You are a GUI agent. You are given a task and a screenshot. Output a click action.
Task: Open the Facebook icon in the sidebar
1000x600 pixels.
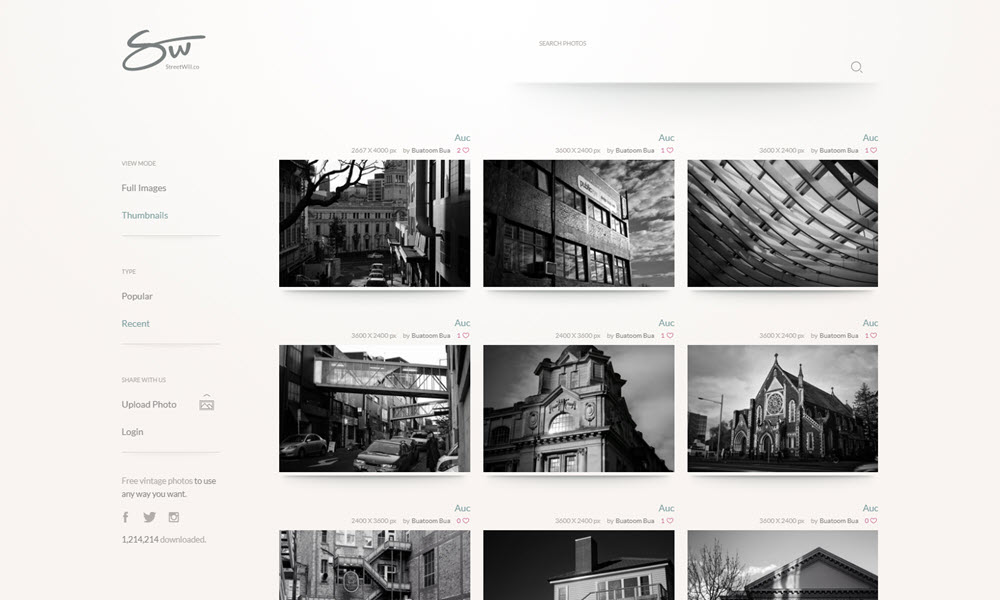126,517
